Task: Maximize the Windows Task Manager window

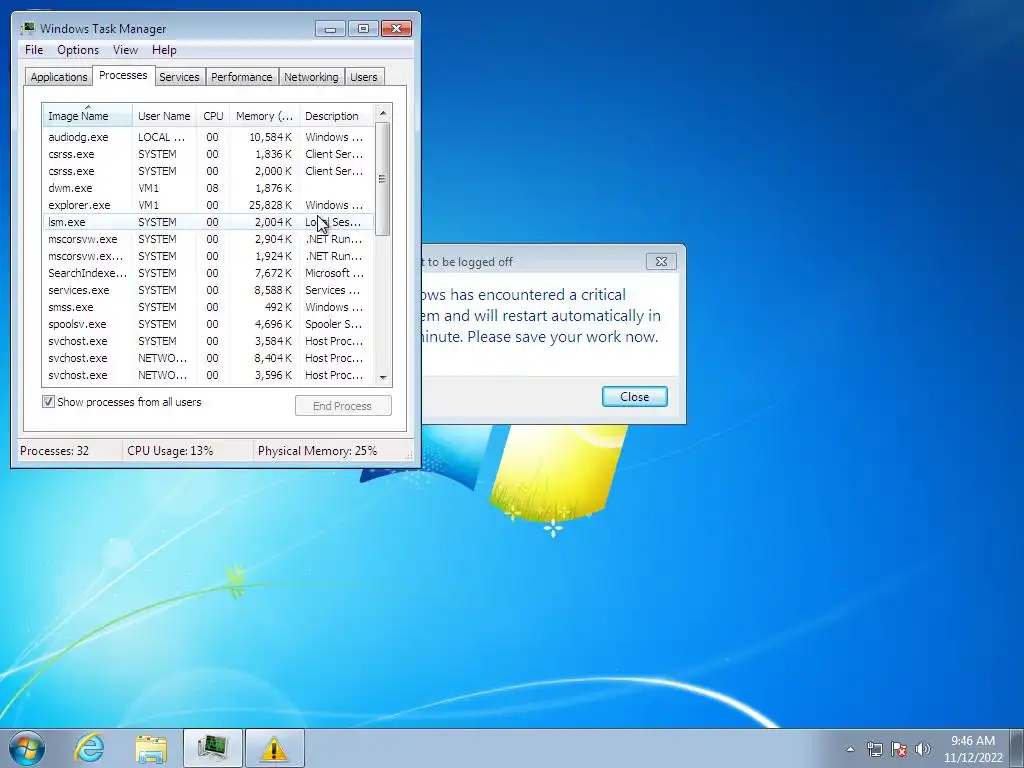Action: (x=363, y=29)
